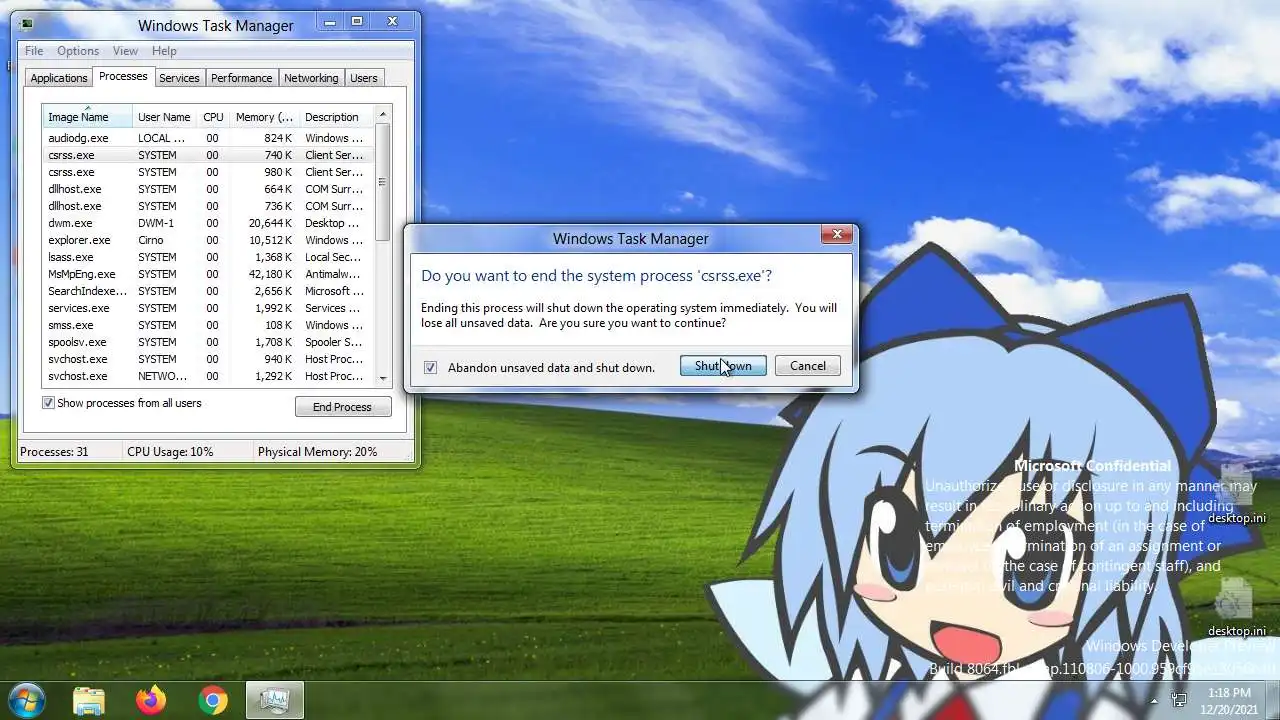Switch to the Users tab
Screen dimensions: 1280x720
click(x=364, y=78)
